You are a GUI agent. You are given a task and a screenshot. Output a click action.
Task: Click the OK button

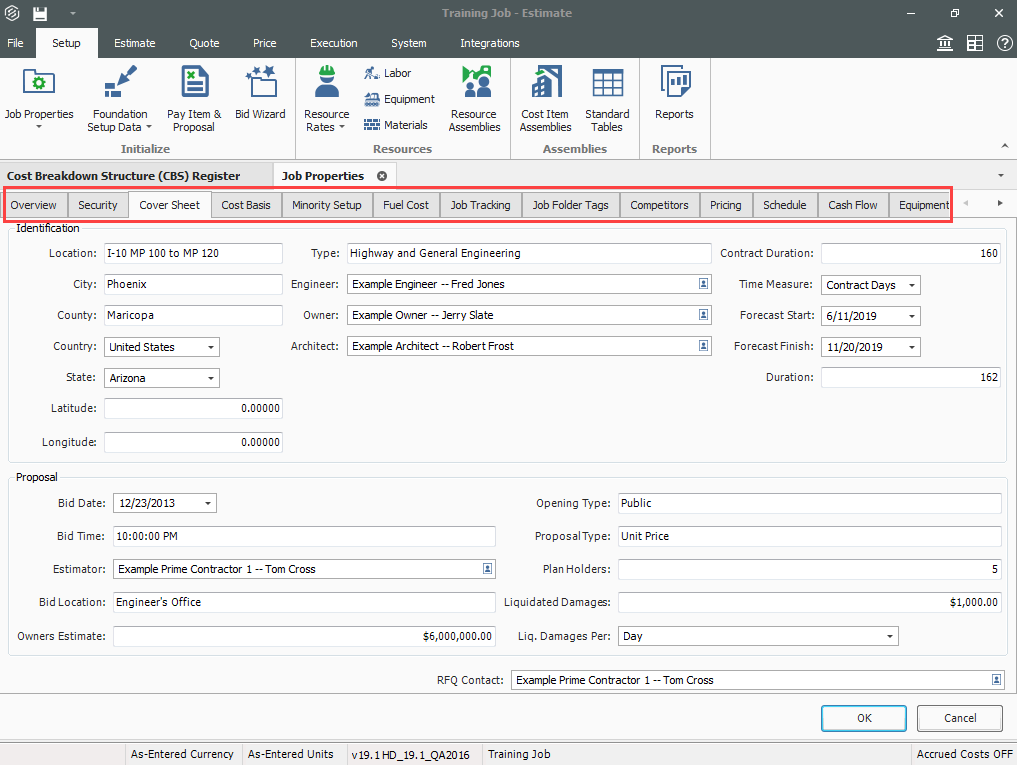click(864, 718)
